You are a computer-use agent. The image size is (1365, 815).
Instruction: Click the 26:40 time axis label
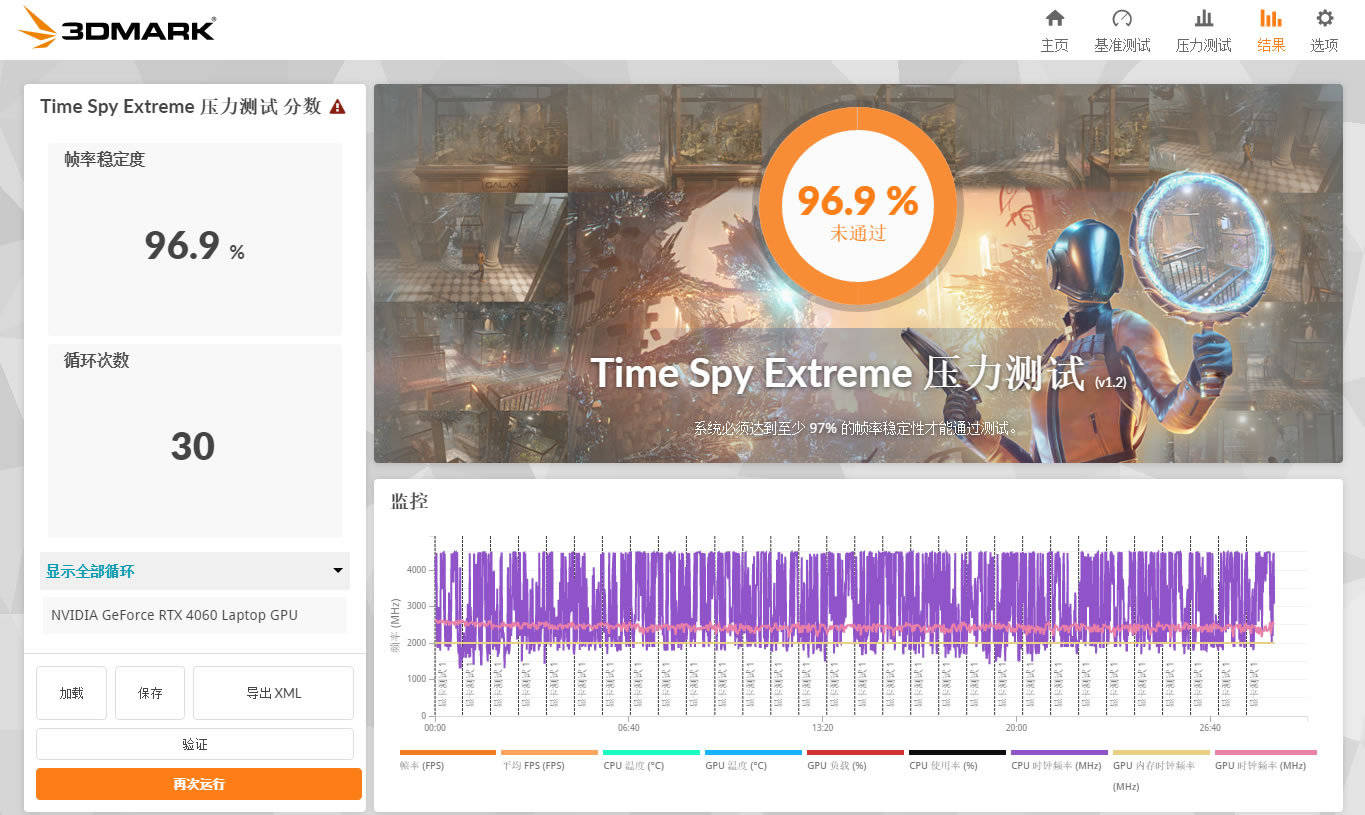point(1209,728)
